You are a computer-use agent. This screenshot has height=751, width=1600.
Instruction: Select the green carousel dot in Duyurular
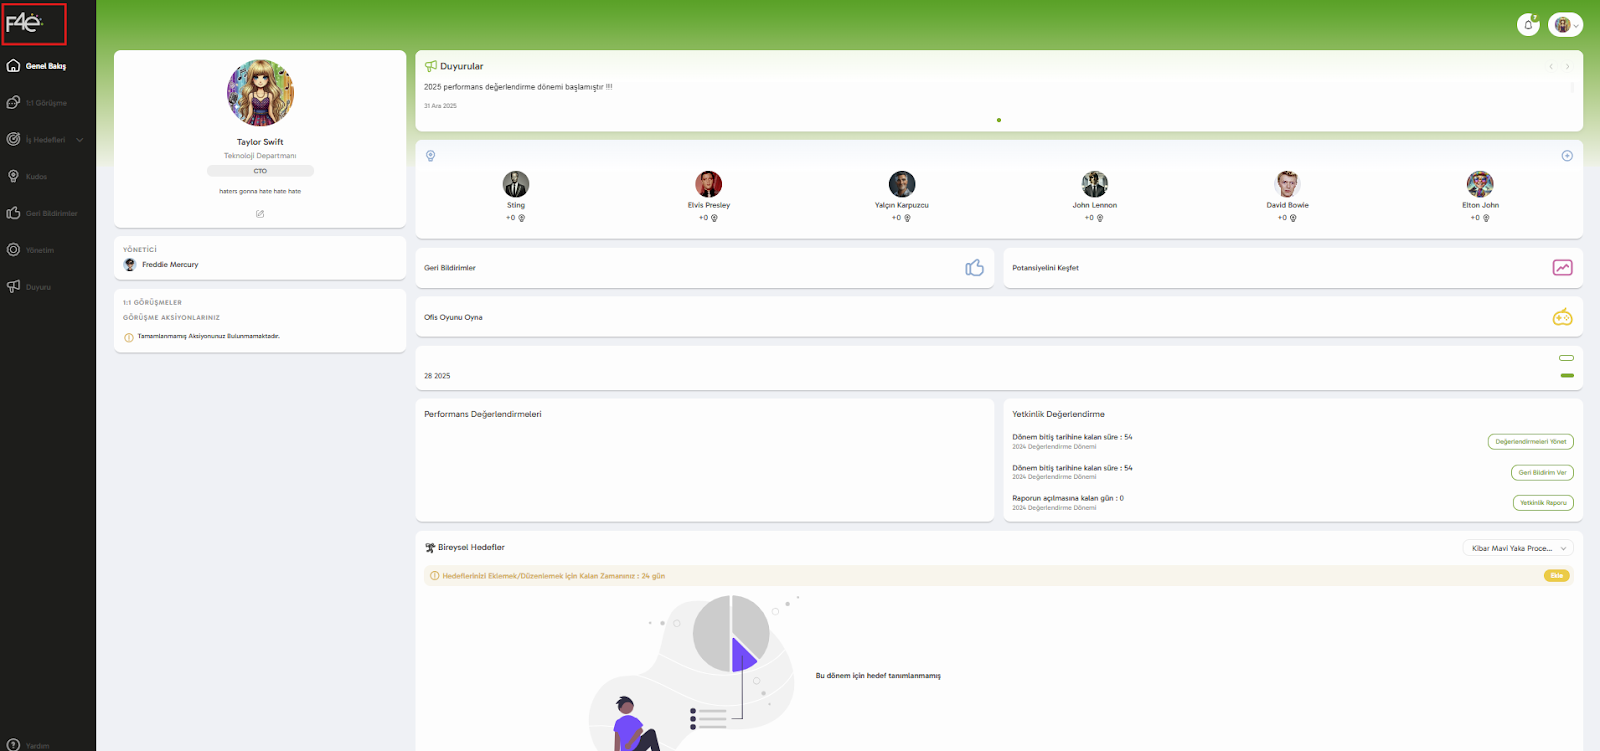point(998,120)
